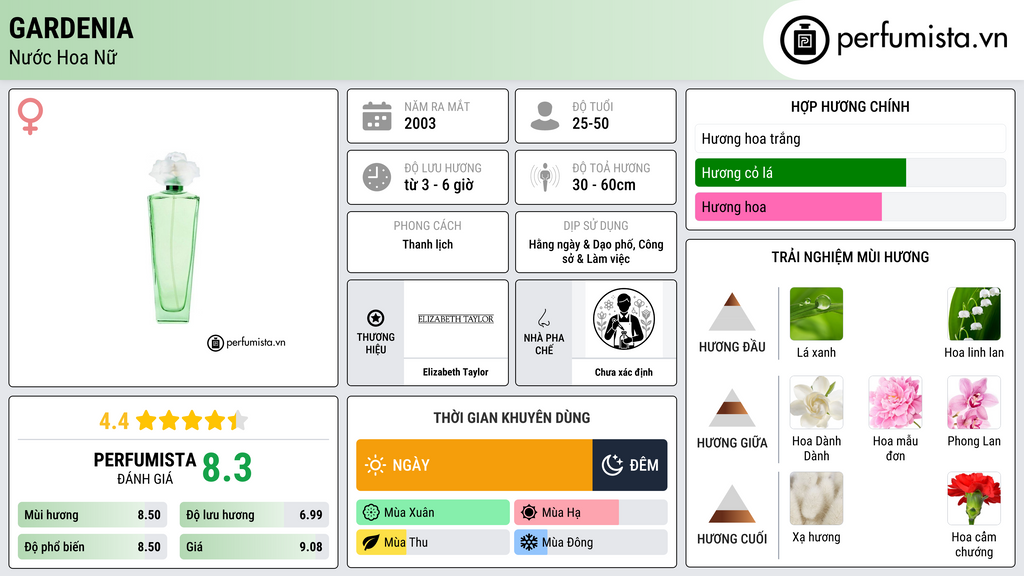Click the calendar icon beside Năm ra mắt
Screen dimensions: 1024x576
[377, 116]
